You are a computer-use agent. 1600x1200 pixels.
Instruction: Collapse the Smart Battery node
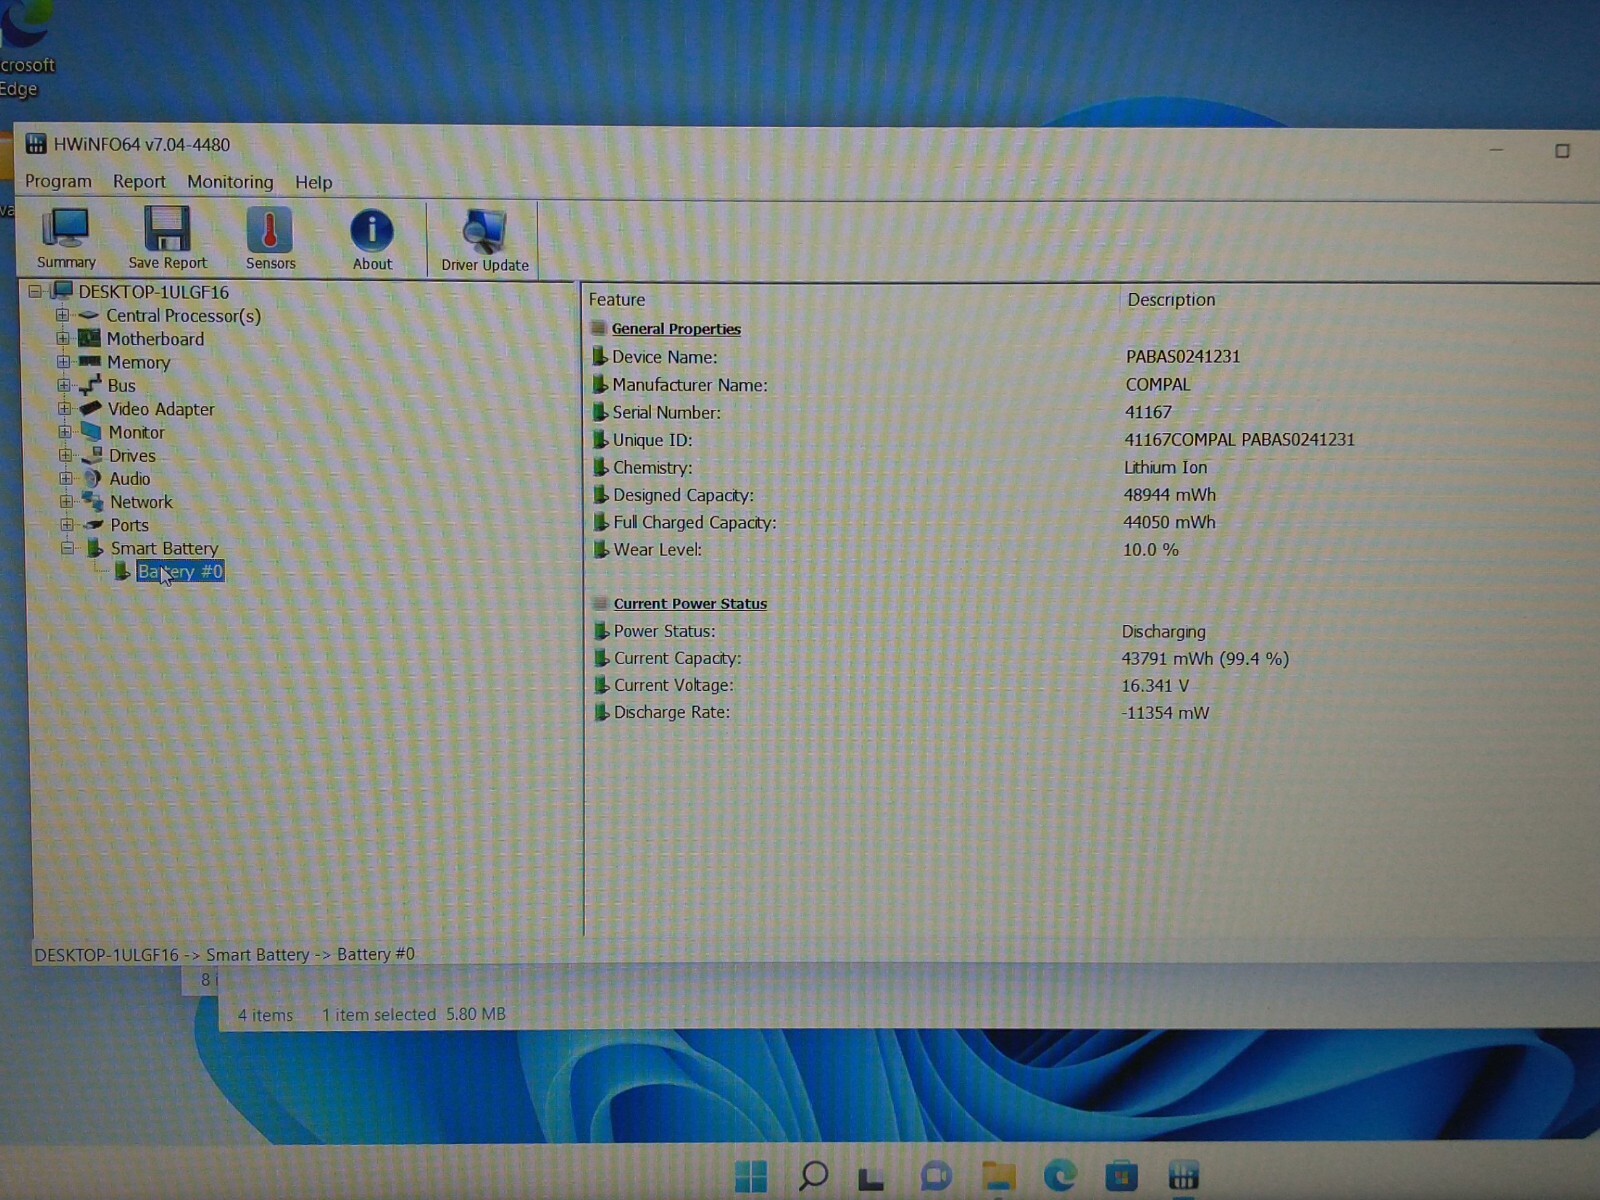pyautogui.click(x=67, y=548)
